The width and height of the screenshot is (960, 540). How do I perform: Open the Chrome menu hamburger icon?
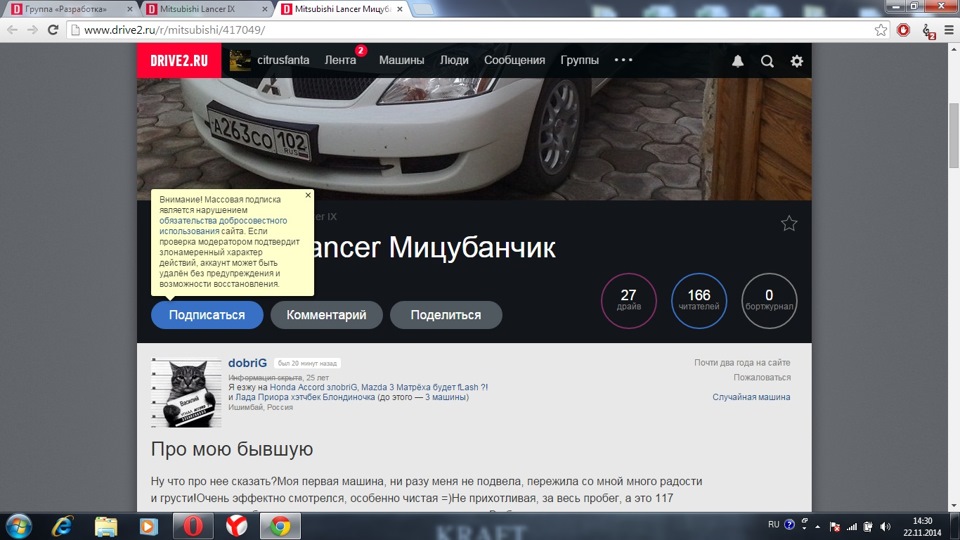tap(949, 30)
